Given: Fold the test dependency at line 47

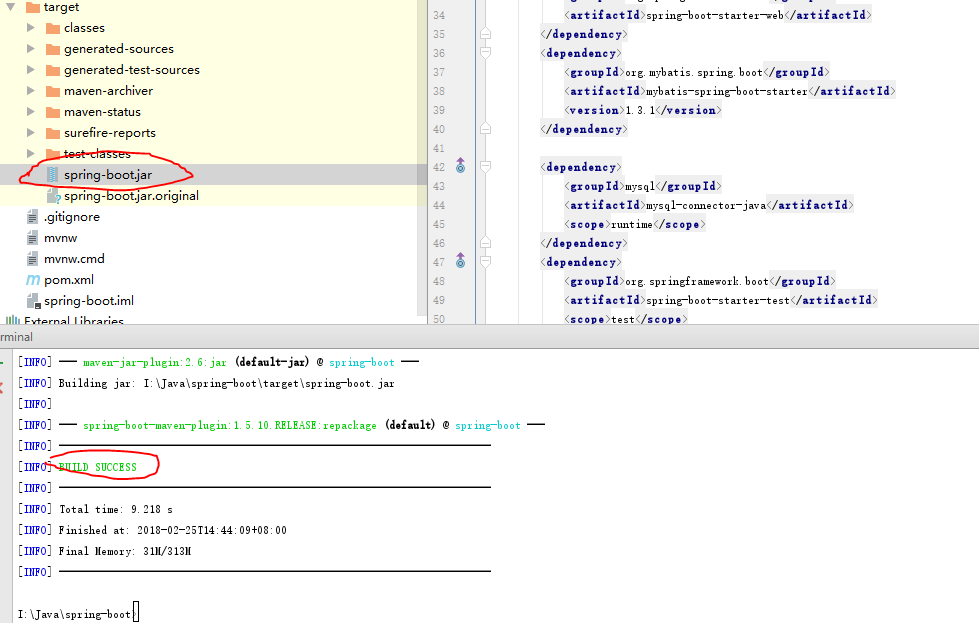Looking at the screenshot, I should (485, 262).
